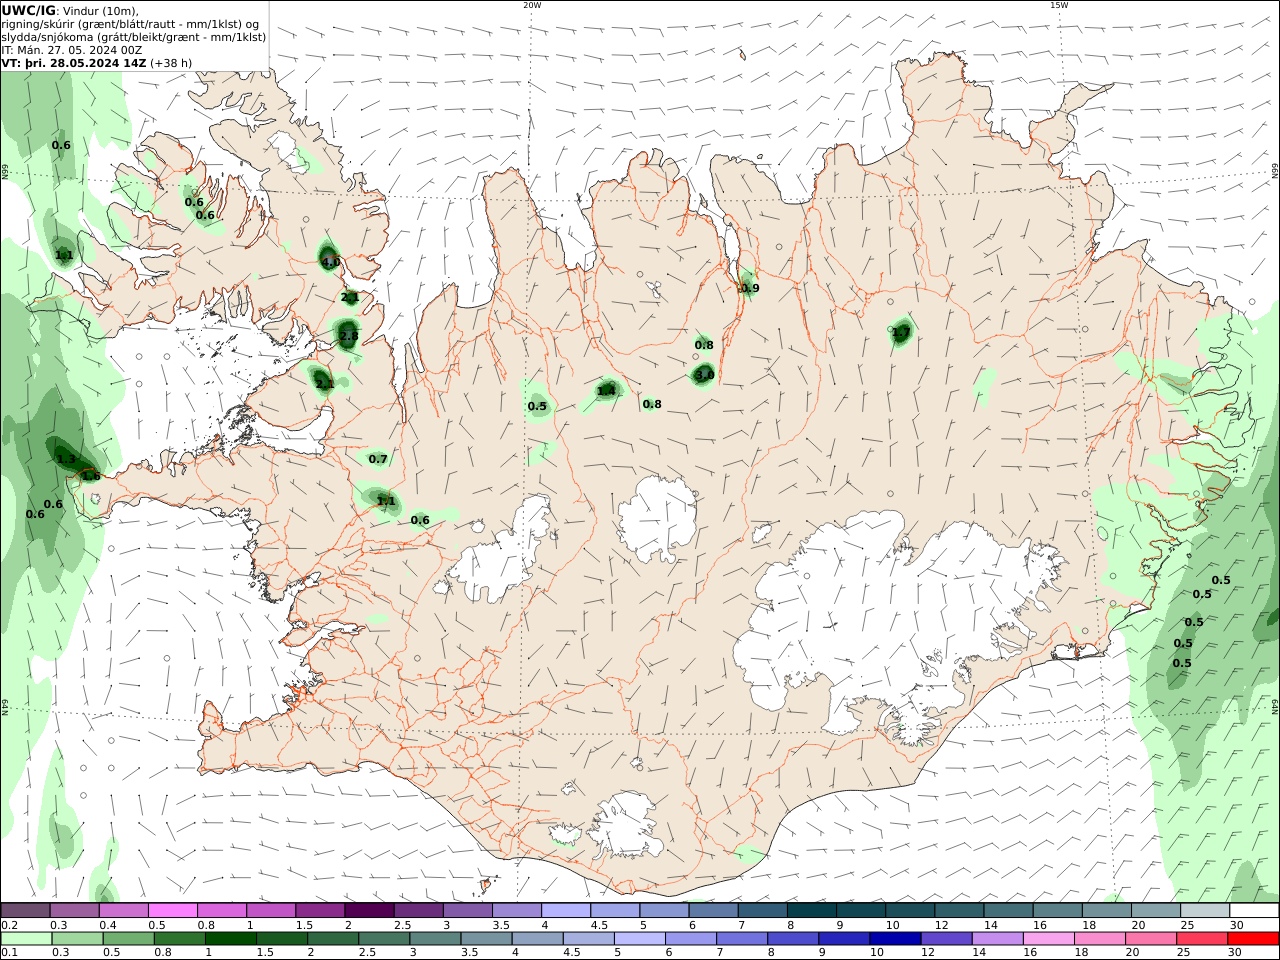
Task: Click the '(+38 h)' forecast offset text
Action: [172, 63]
